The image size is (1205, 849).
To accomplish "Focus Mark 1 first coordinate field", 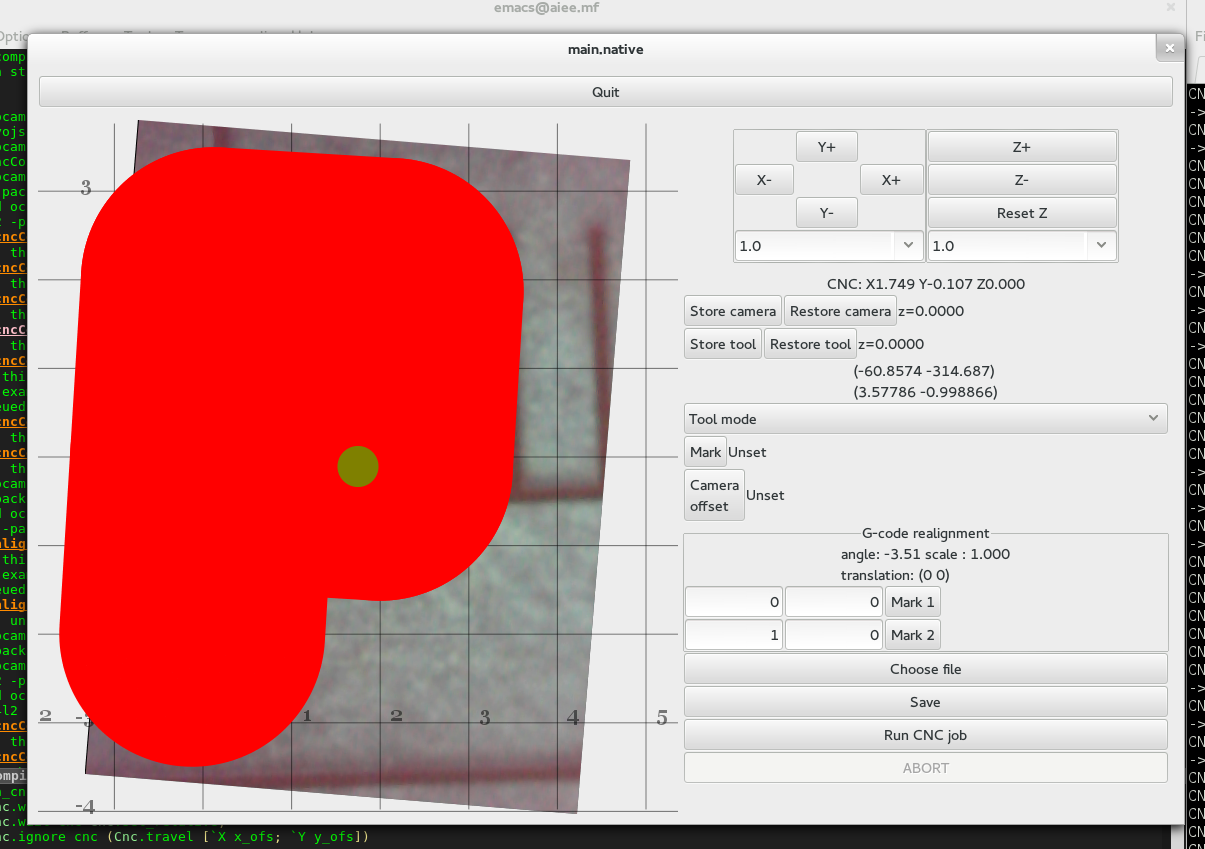I will click(734, 602).
